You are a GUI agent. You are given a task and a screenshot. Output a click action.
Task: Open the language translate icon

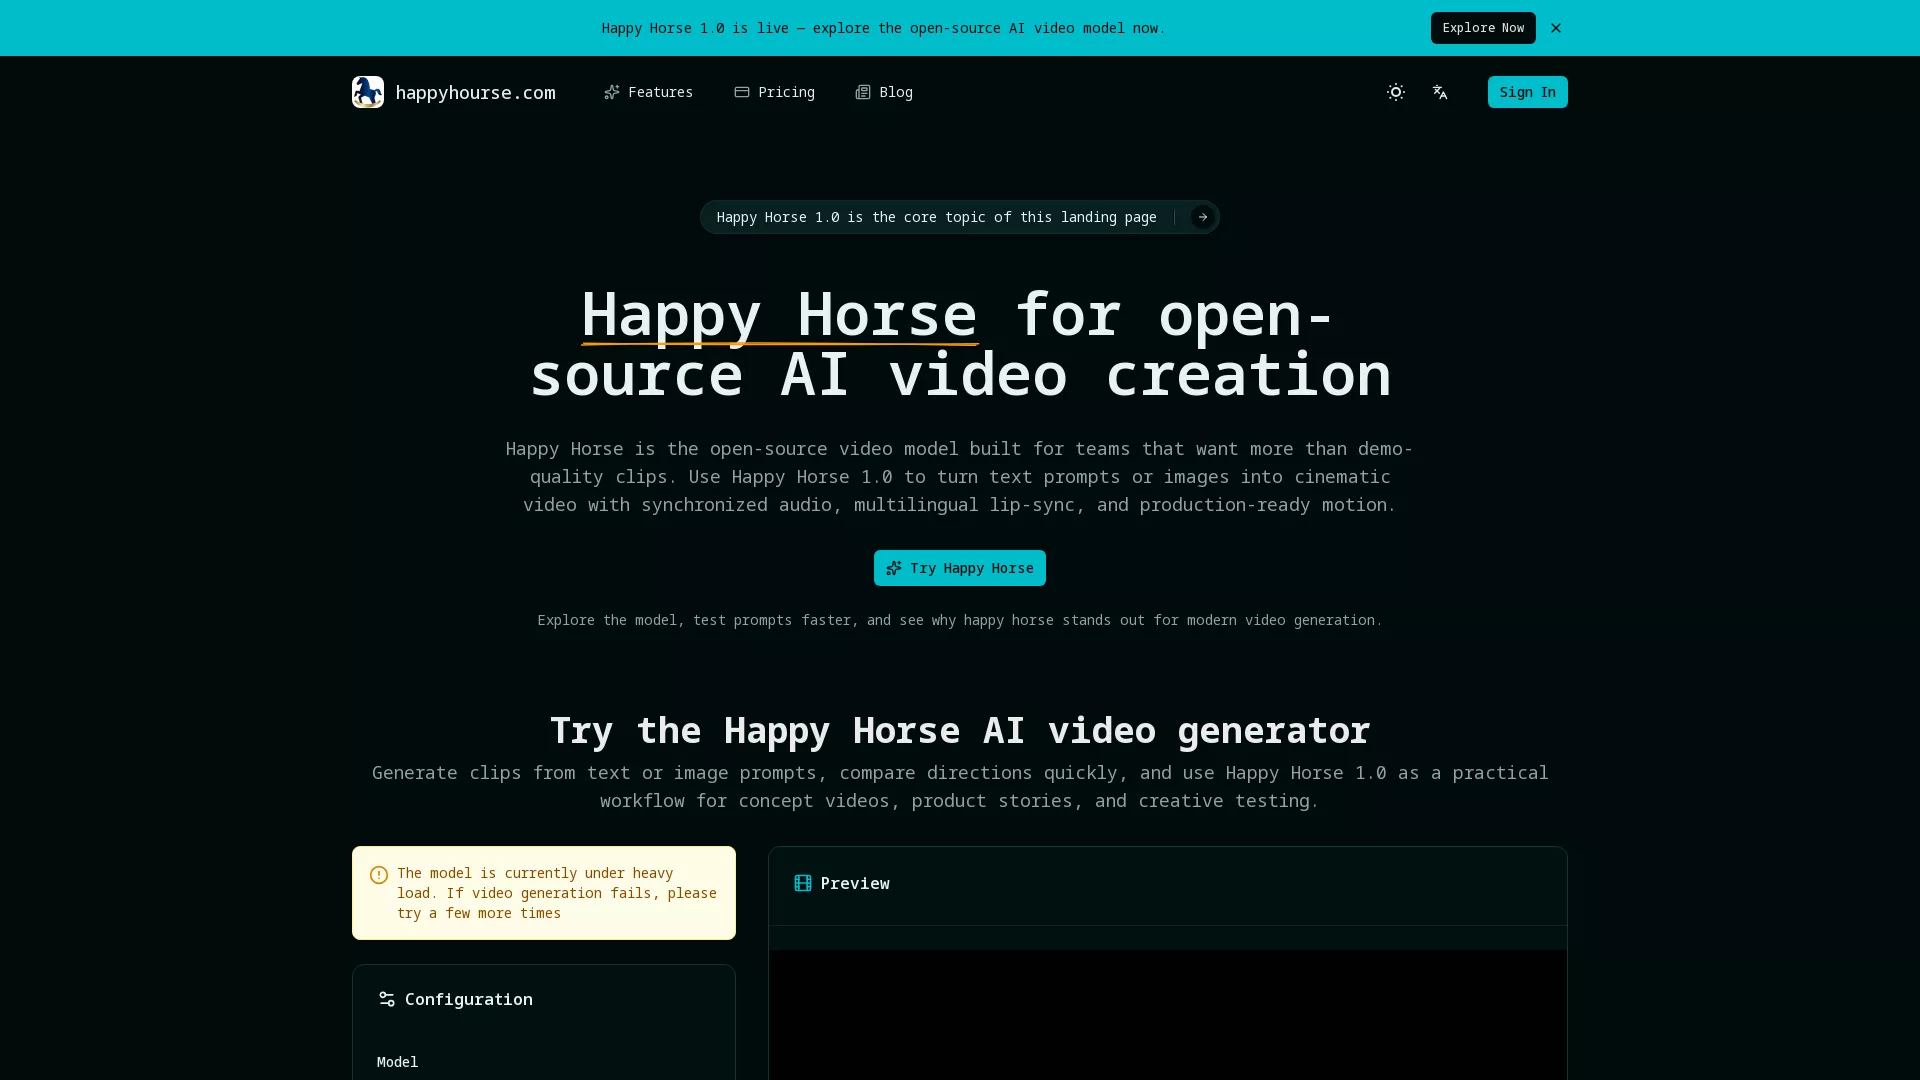(x=1440, y=92)
